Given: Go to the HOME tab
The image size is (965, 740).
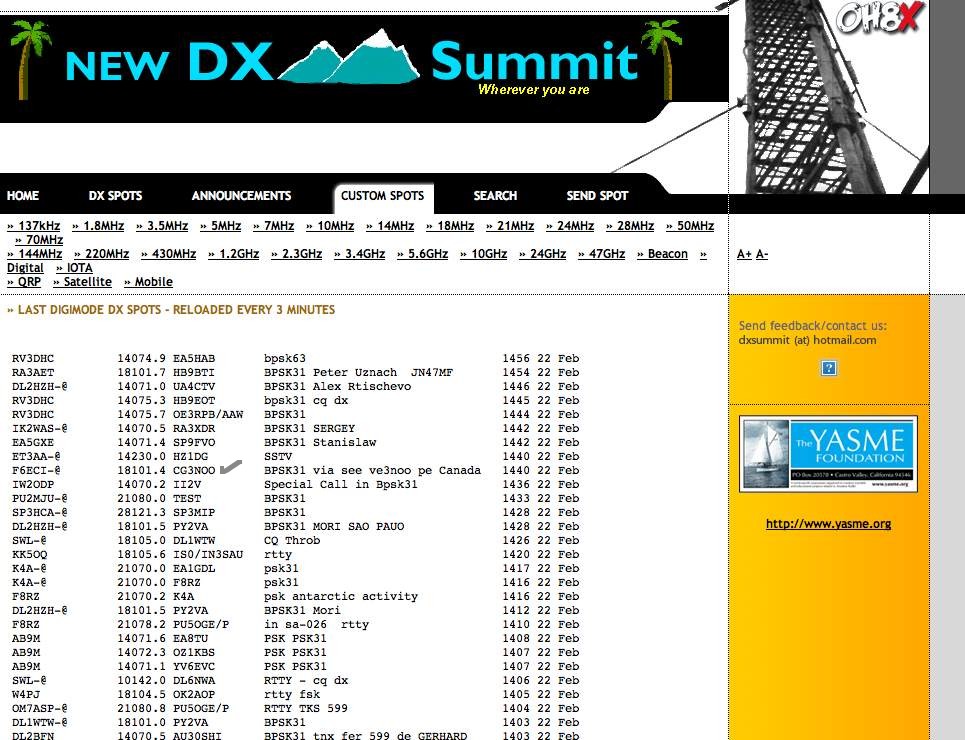Looking at the screenshot, I should [23, 196].
